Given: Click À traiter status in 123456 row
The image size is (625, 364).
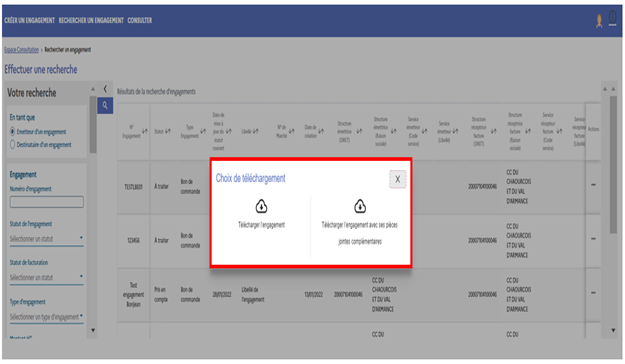Looking at the screenshot, I should pyautogui.click(x=161, y=240).
